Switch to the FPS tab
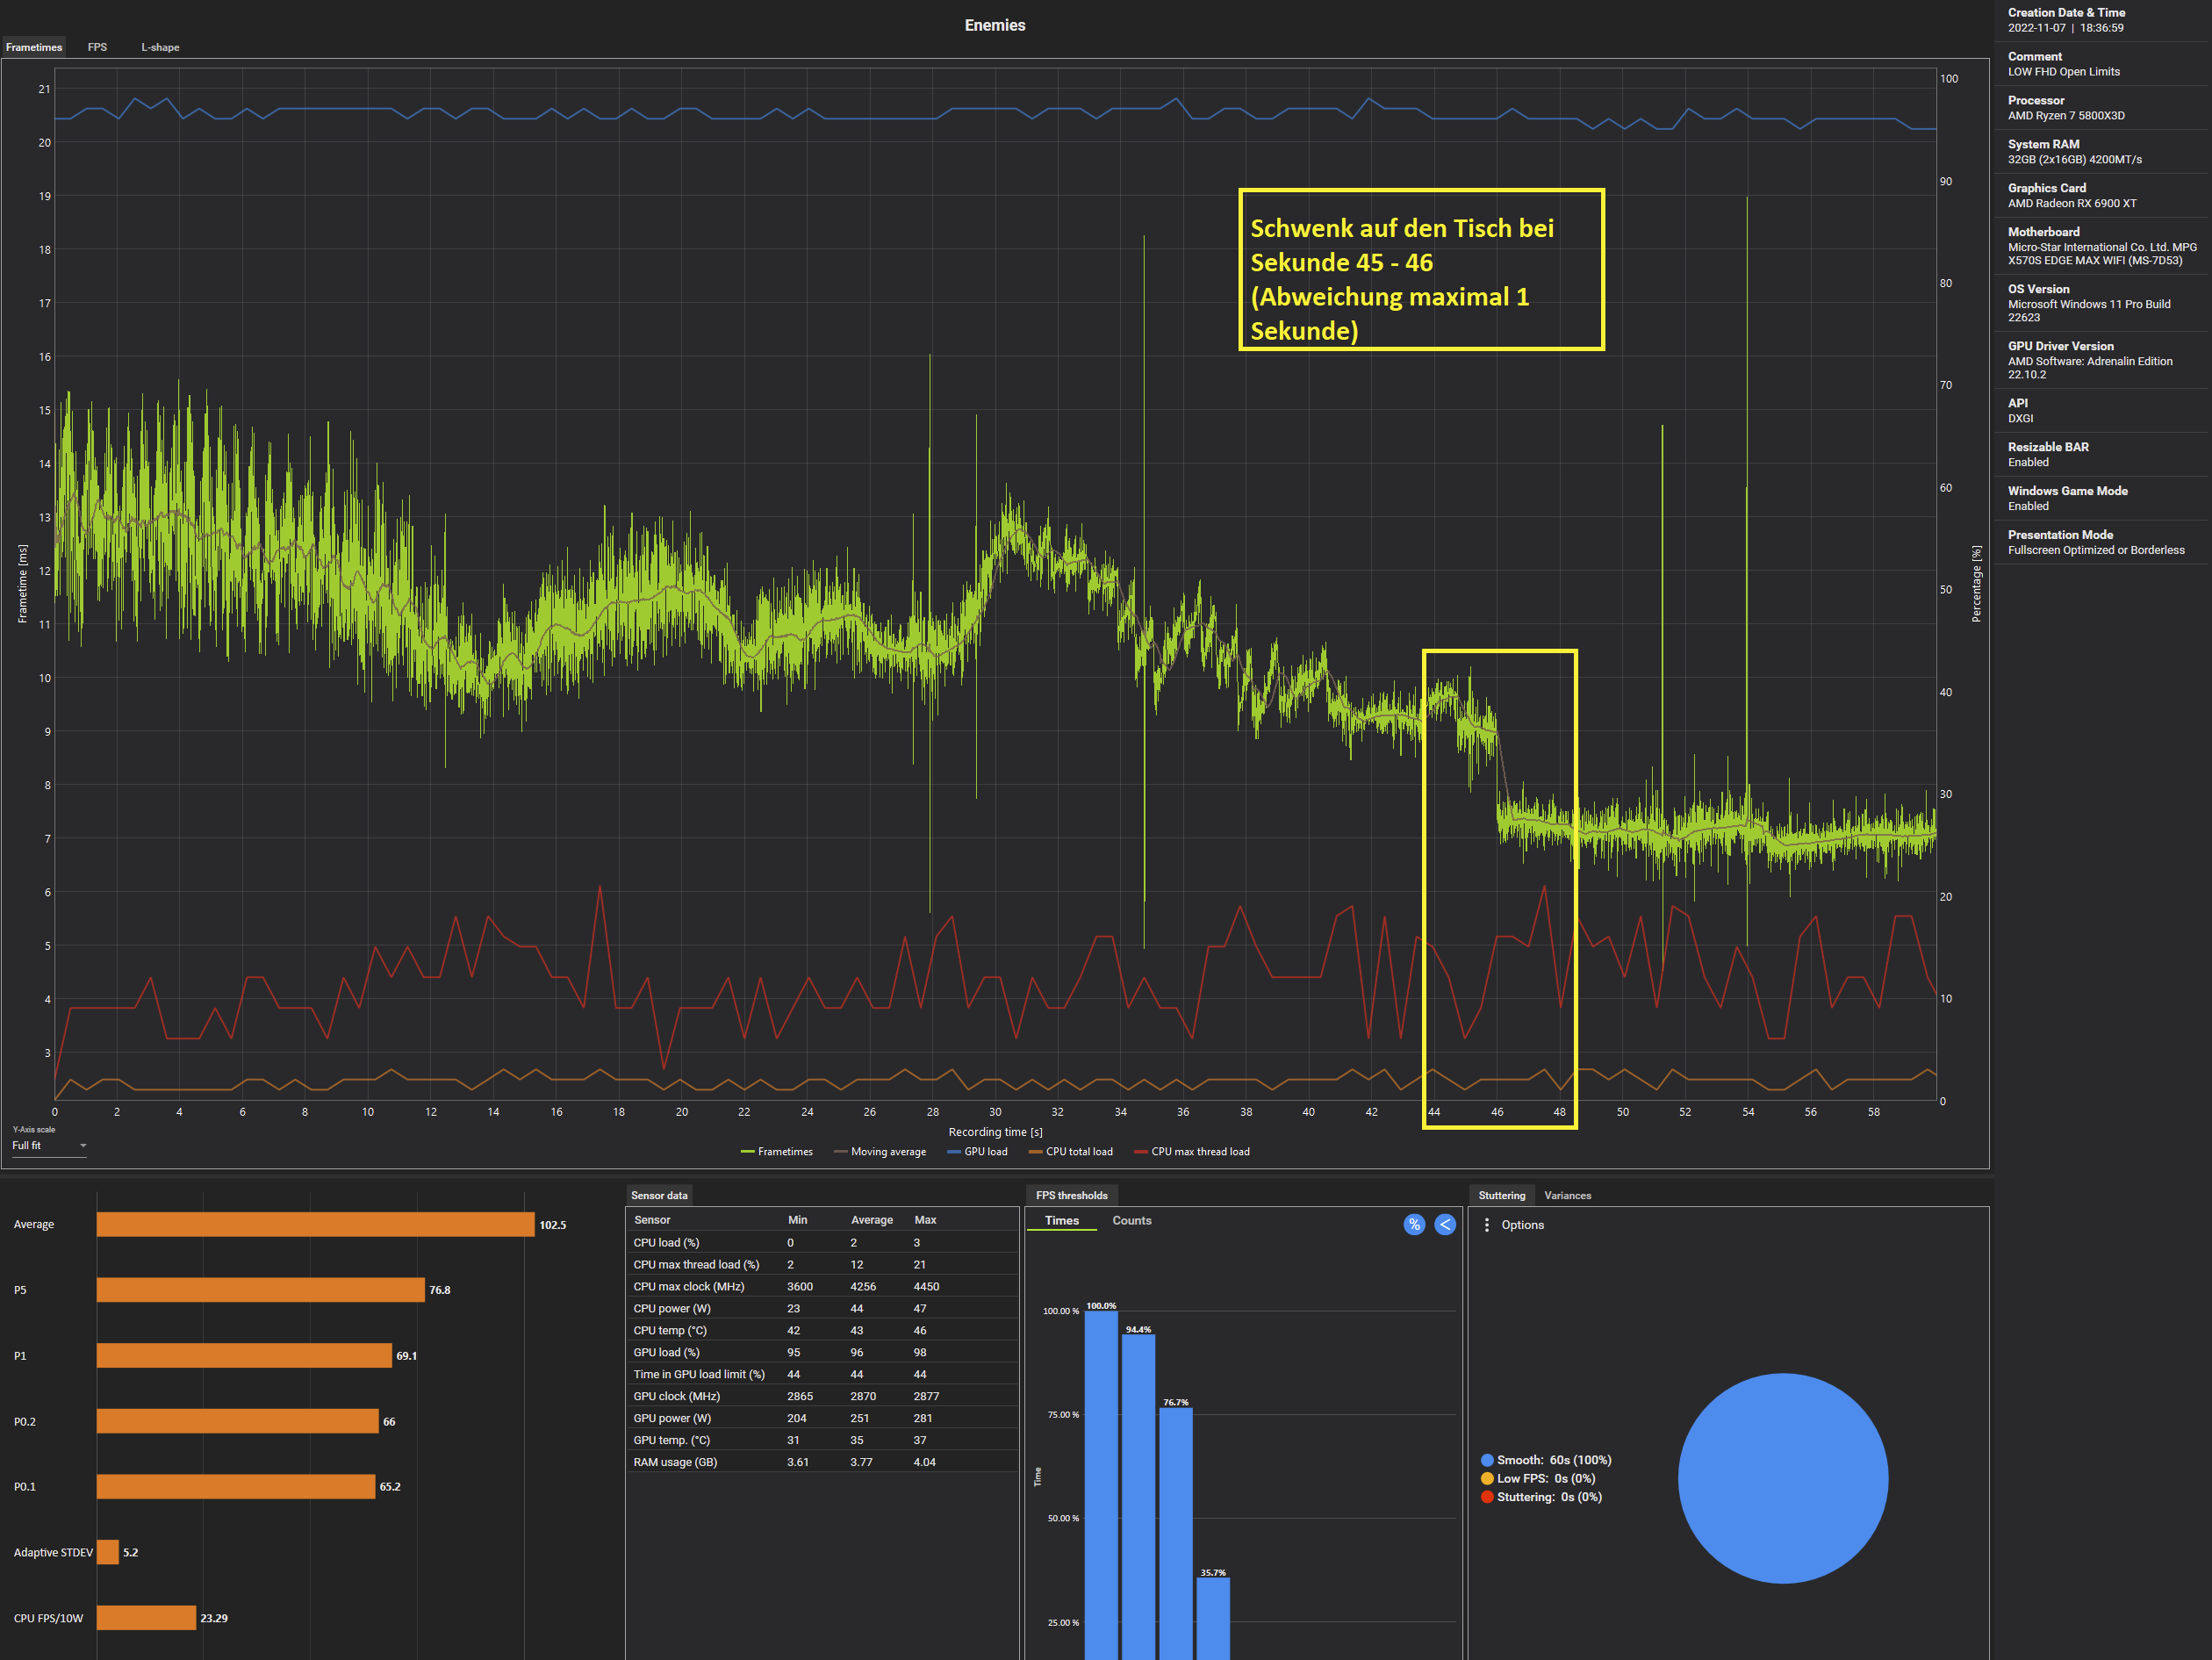This screenshot has height=1660, width=2212. 97,47
